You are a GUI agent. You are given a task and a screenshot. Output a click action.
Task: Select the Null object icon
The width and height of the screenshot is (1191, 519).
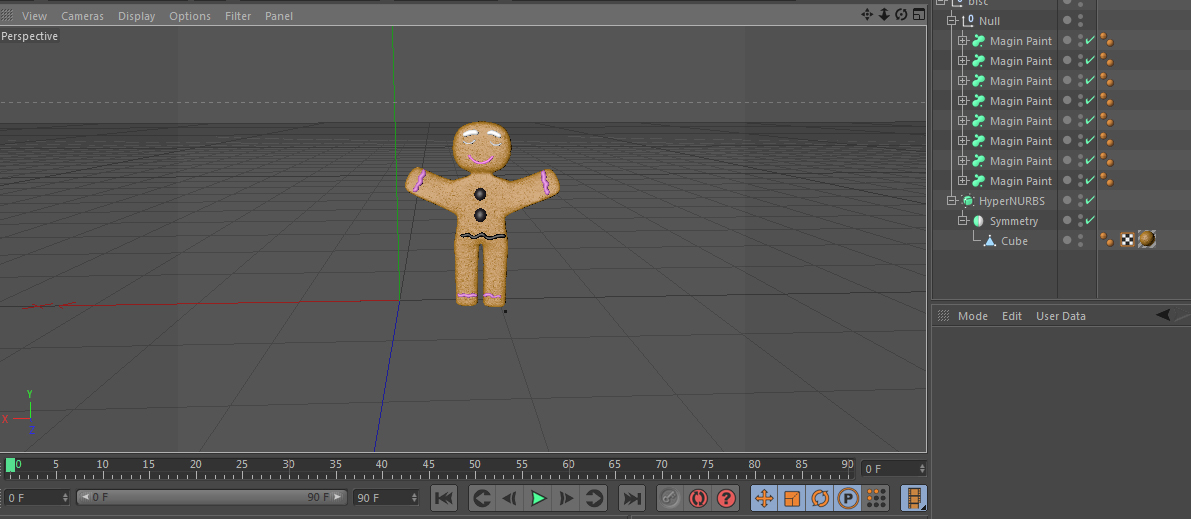tap(968, 21)
